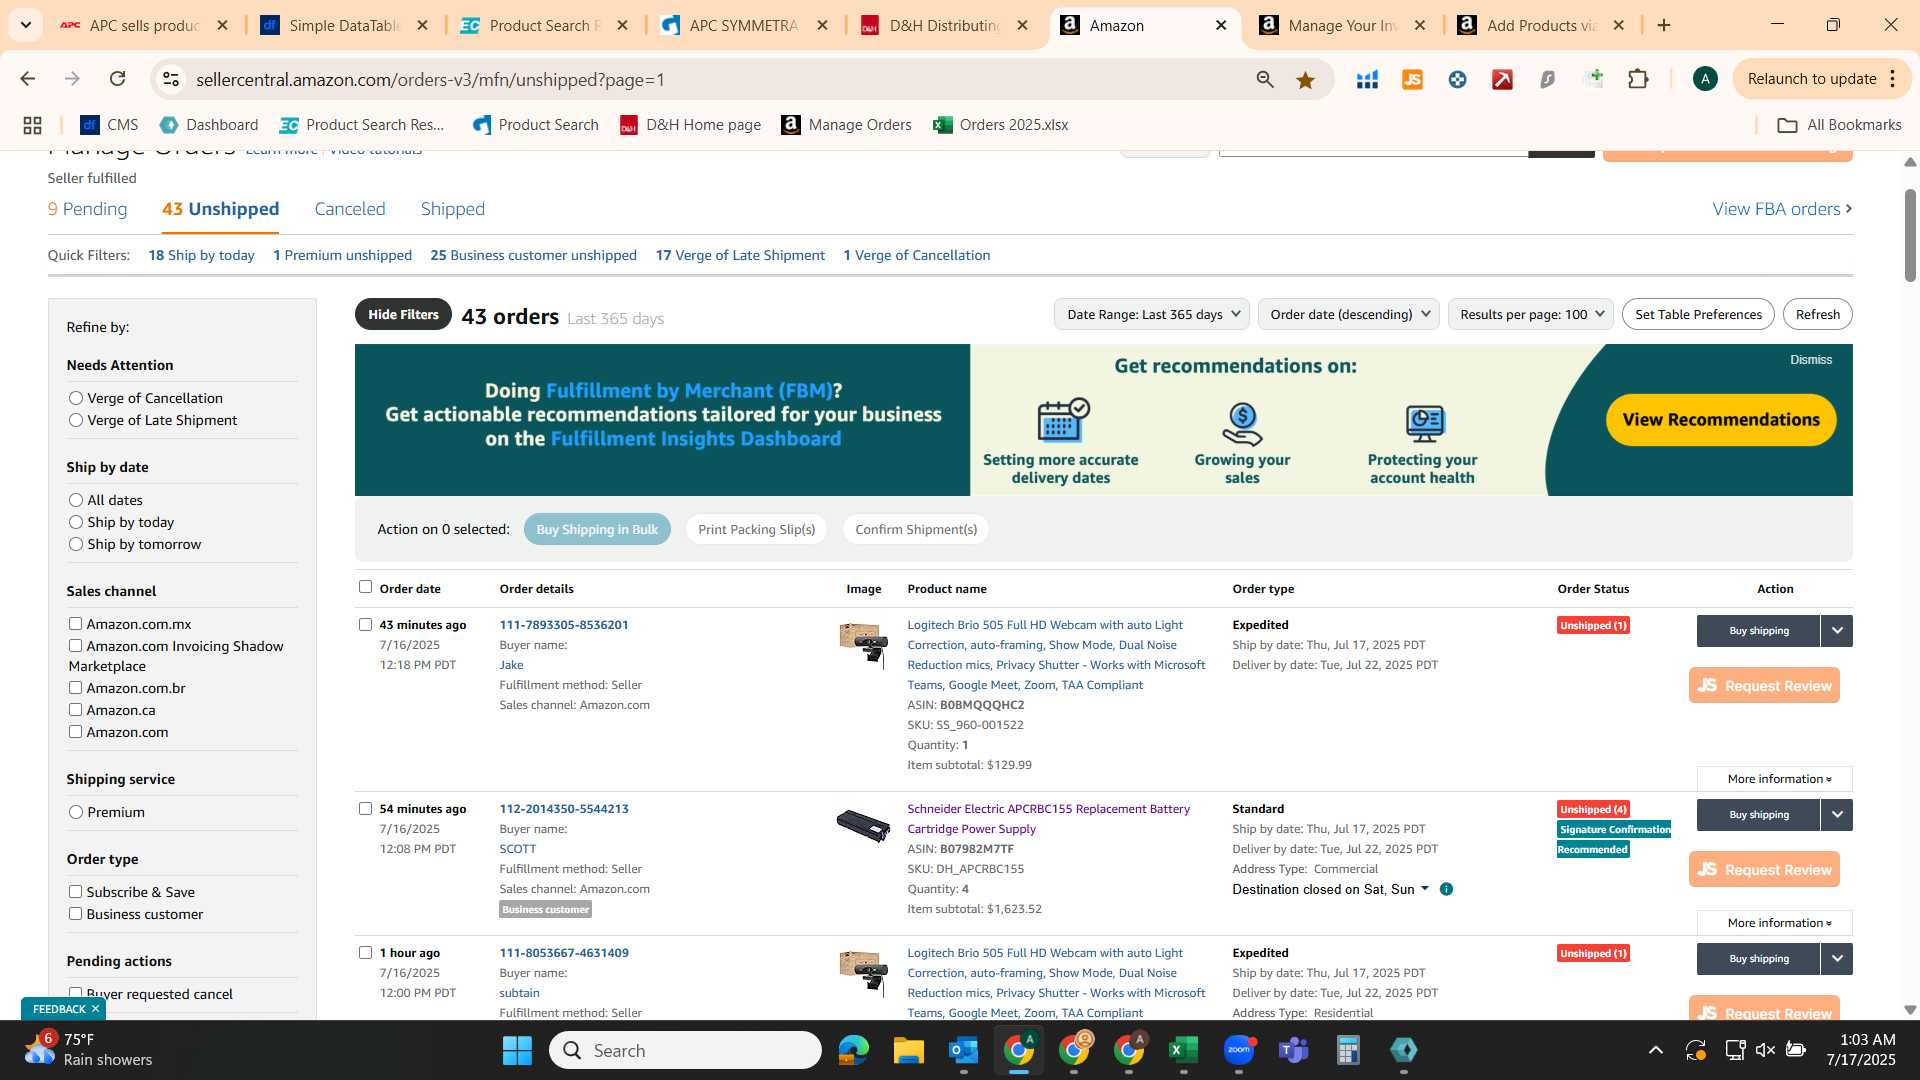This screenshot has width=1920, height=1080.
Task: Open Microsoft Teams from taskbar
Action: (x=1293, y=1050)
